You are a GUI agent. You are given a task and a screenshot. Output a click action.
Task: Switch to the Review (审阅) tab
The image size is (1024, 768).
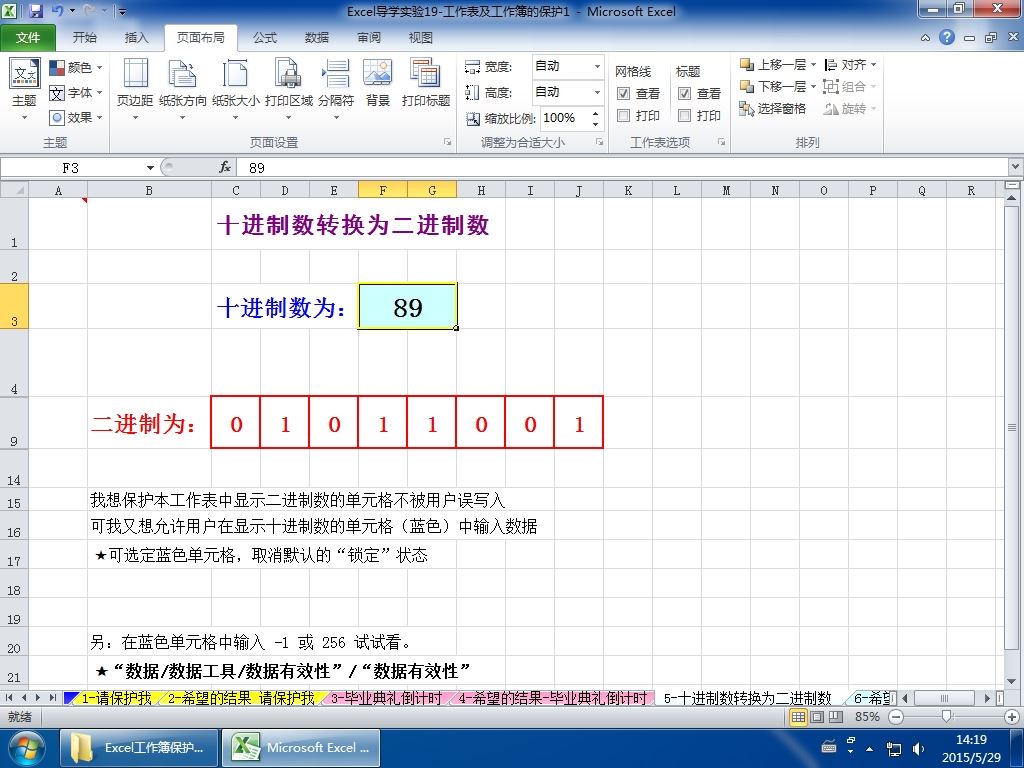[369, 38]
